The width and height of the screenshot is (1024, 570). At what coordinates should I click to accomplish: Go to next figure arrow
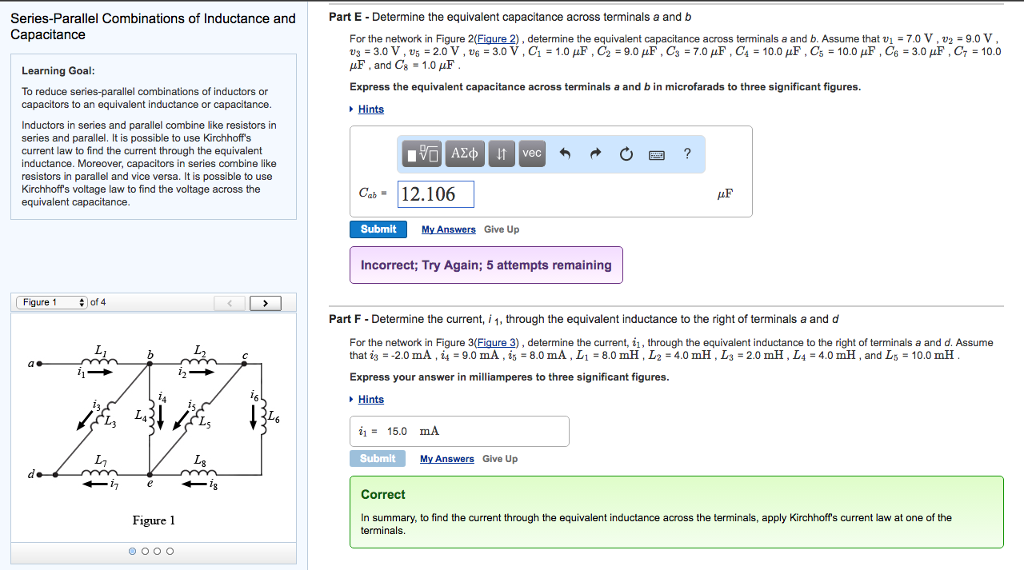click(x=265, y=303)
